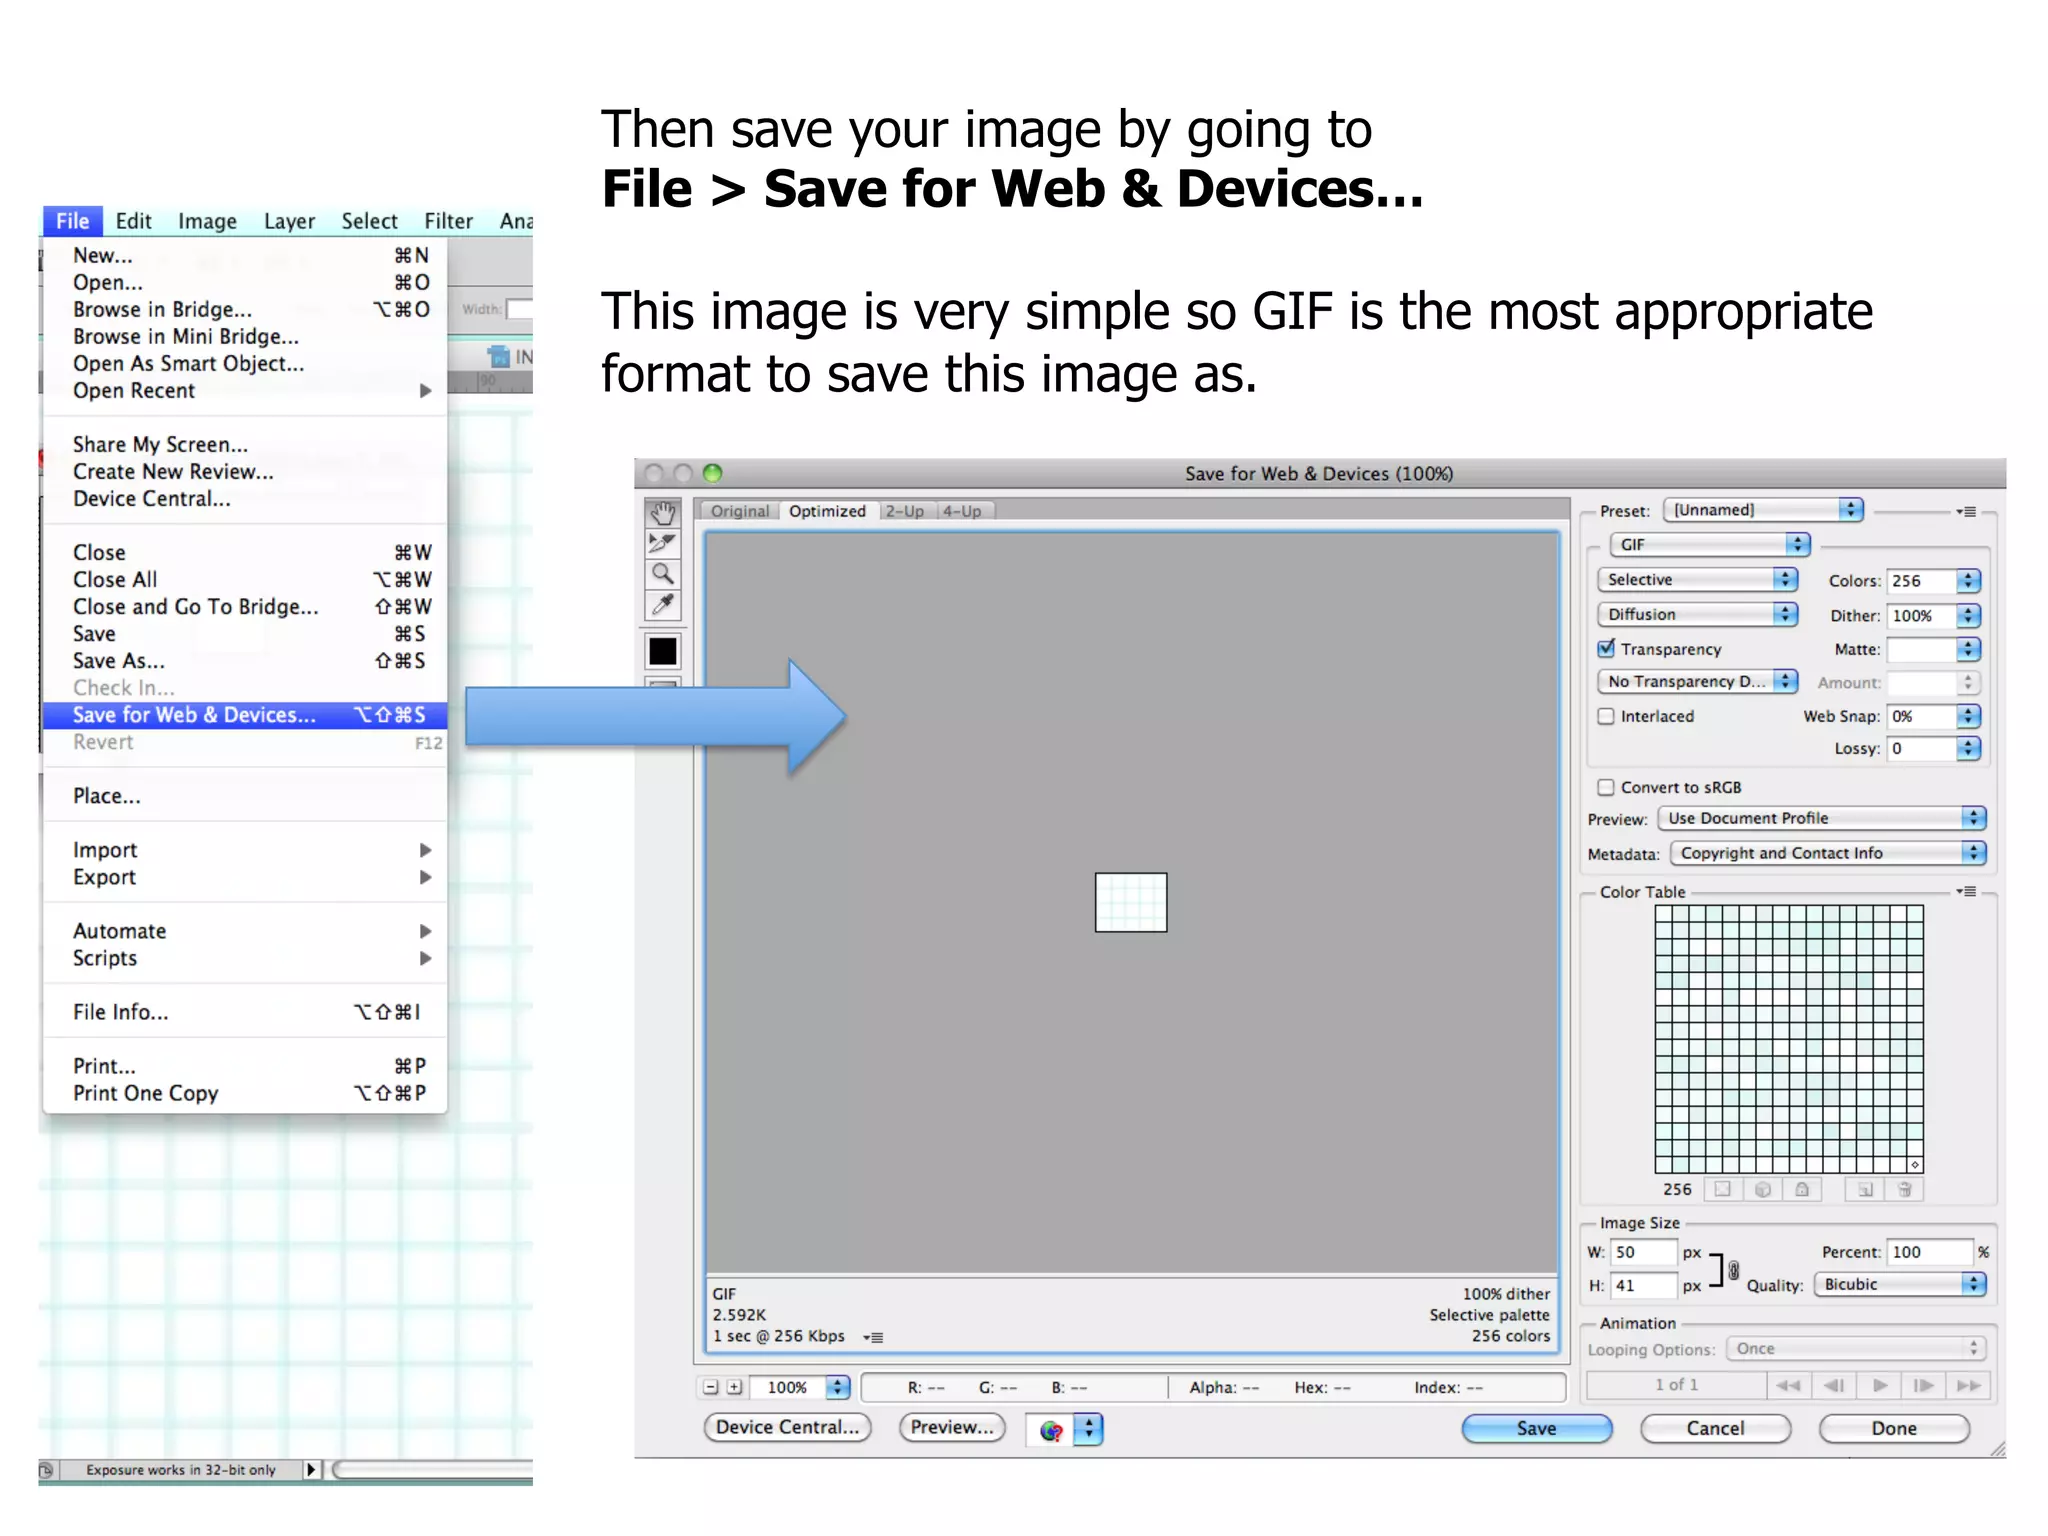Select the Slice Select tool
This screenshot has width=2048, height=1536.
point(662,543)
